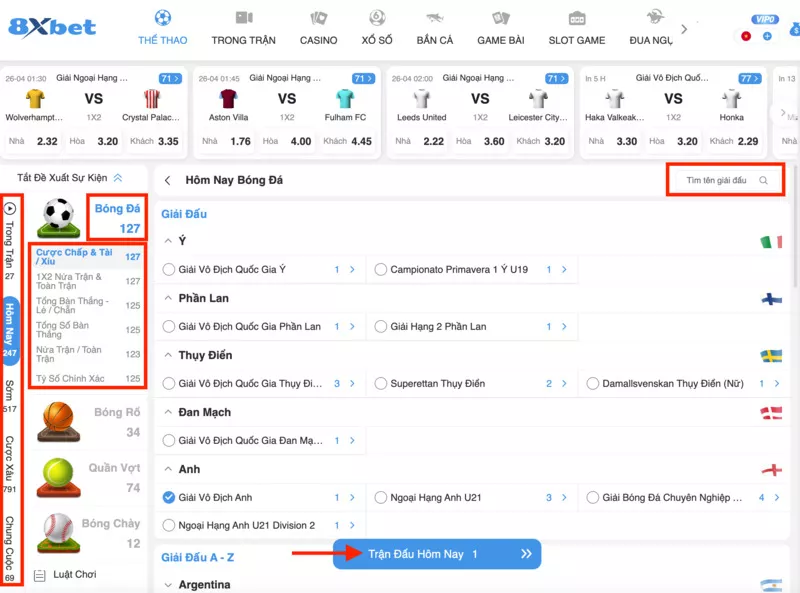Select Giải Hạng 2 Phần Lan radio
The height and width of the screenshot is (593, 800).
381,326
